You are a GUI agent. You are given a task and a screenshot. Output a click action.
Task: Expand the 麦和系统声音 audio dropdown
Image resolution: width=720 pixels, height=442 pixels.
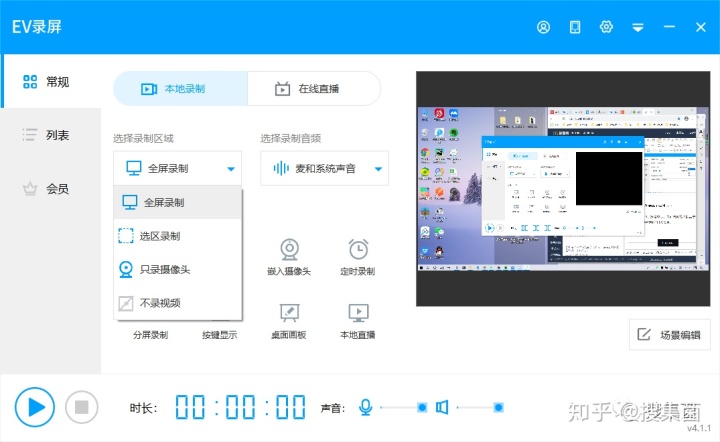point(325,168)
